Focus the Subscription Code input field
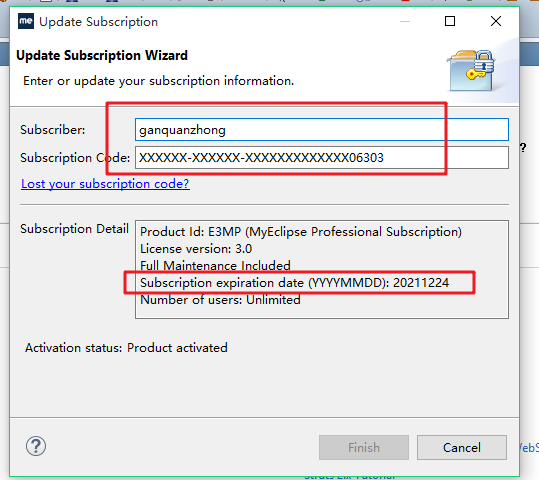The image size is (539, 480). (322, 158)
